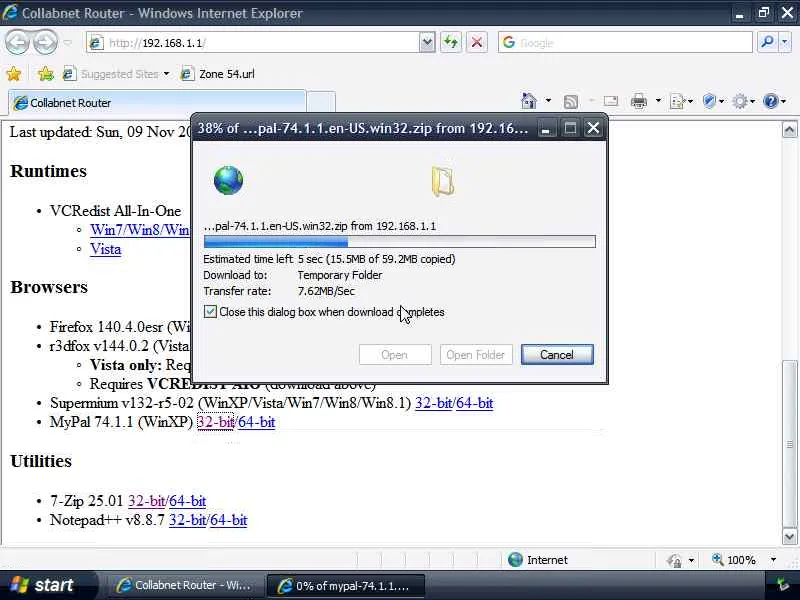This screenshot has width=800, height=600.
Task: Download Supermium 64-bit link
Action: (x=474, y=403)
